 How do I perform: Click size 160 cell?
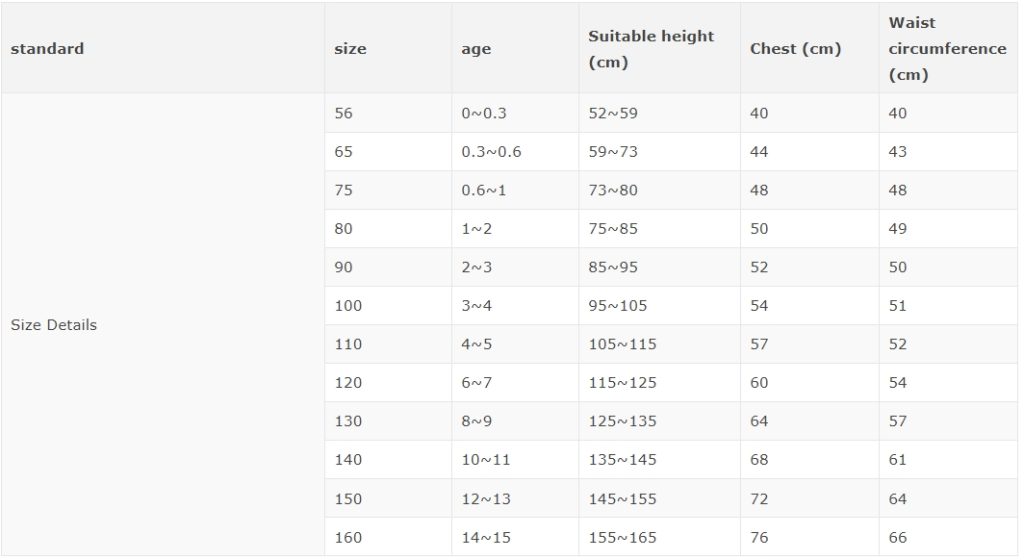(x=388, y=537)
